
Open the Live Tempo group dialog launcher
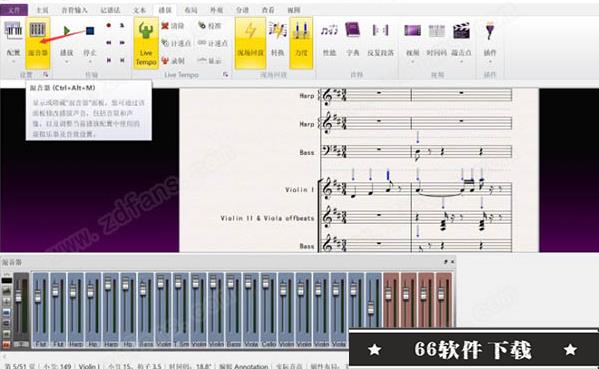226,74
